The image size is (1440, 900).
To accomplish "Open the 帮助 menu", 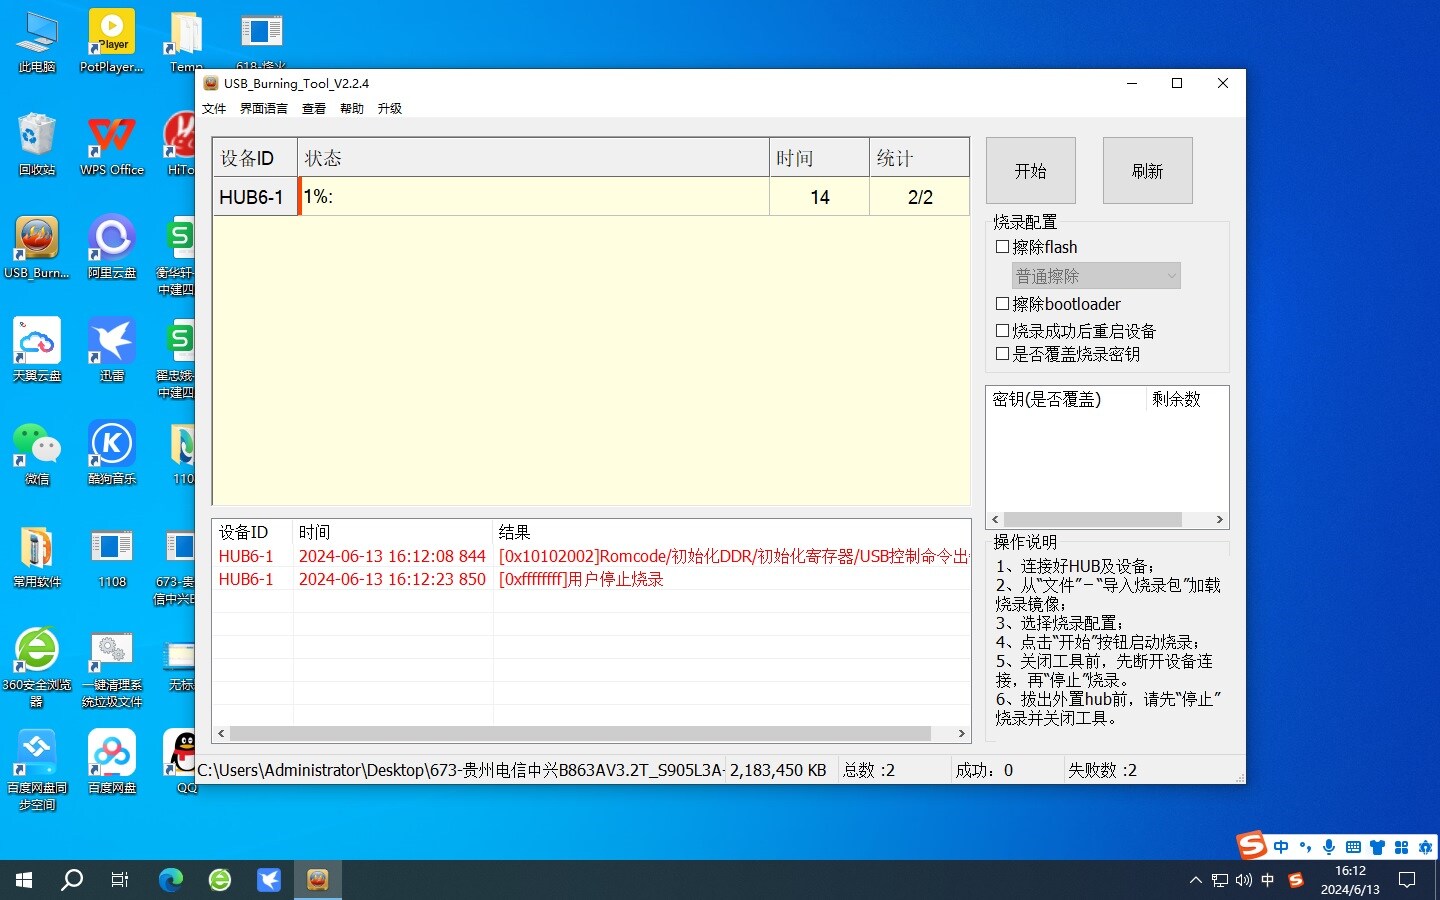I will [x=352, y=108].
